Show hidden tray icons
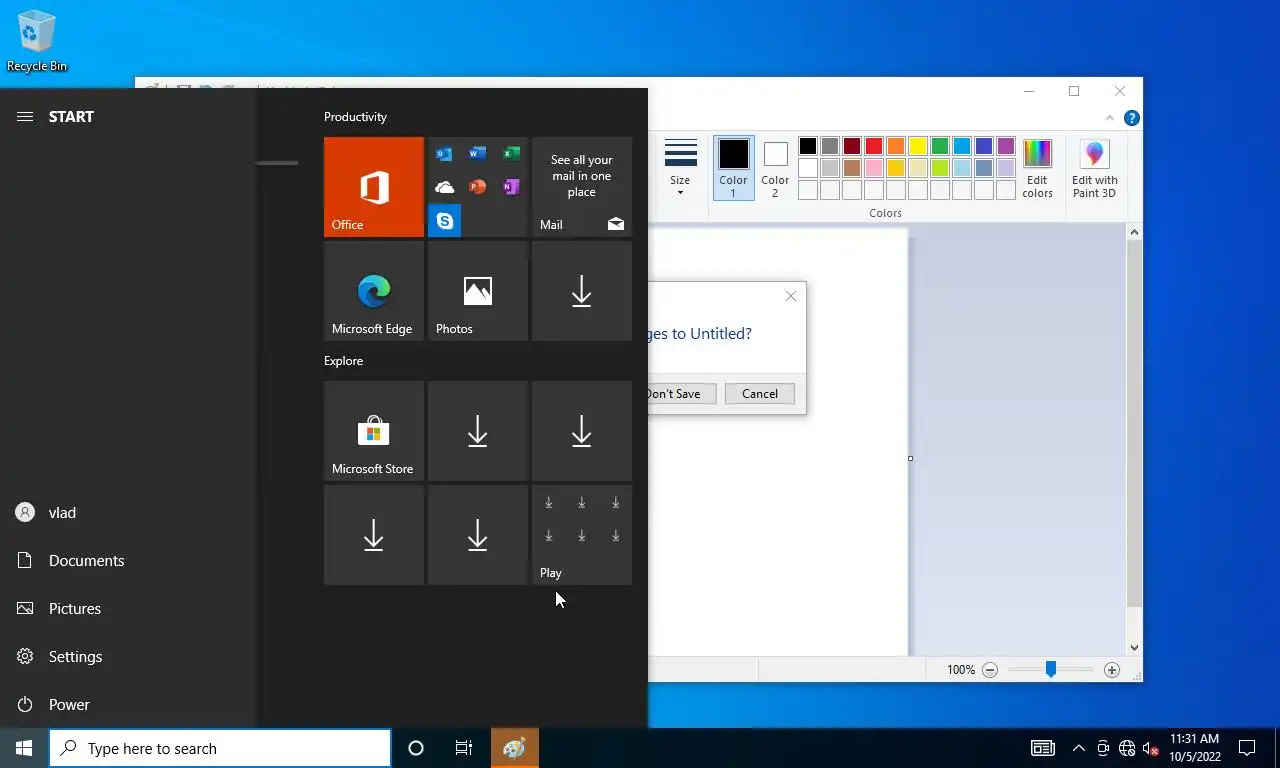 tap(1079, 748)
